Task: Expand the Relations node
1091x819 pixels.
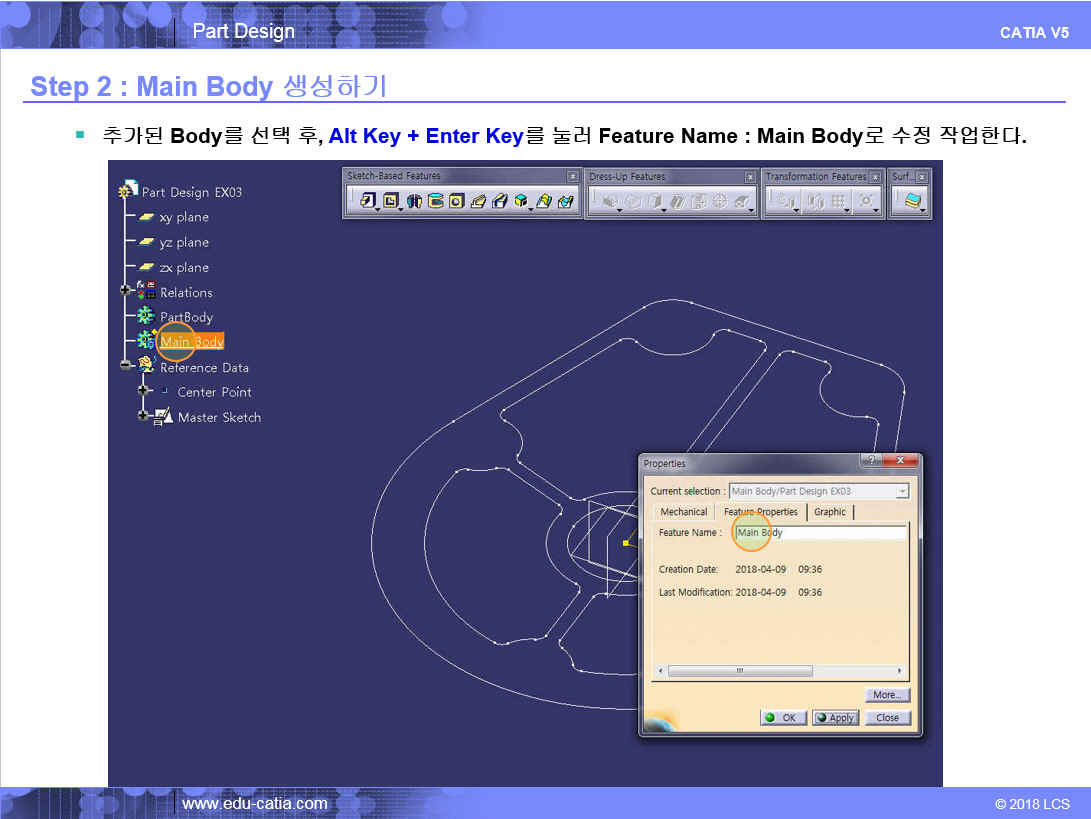Action: [125, 290]
